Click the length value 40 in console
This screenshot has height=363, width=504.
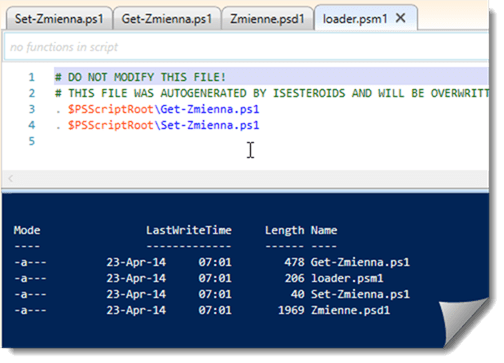[298, 294]
